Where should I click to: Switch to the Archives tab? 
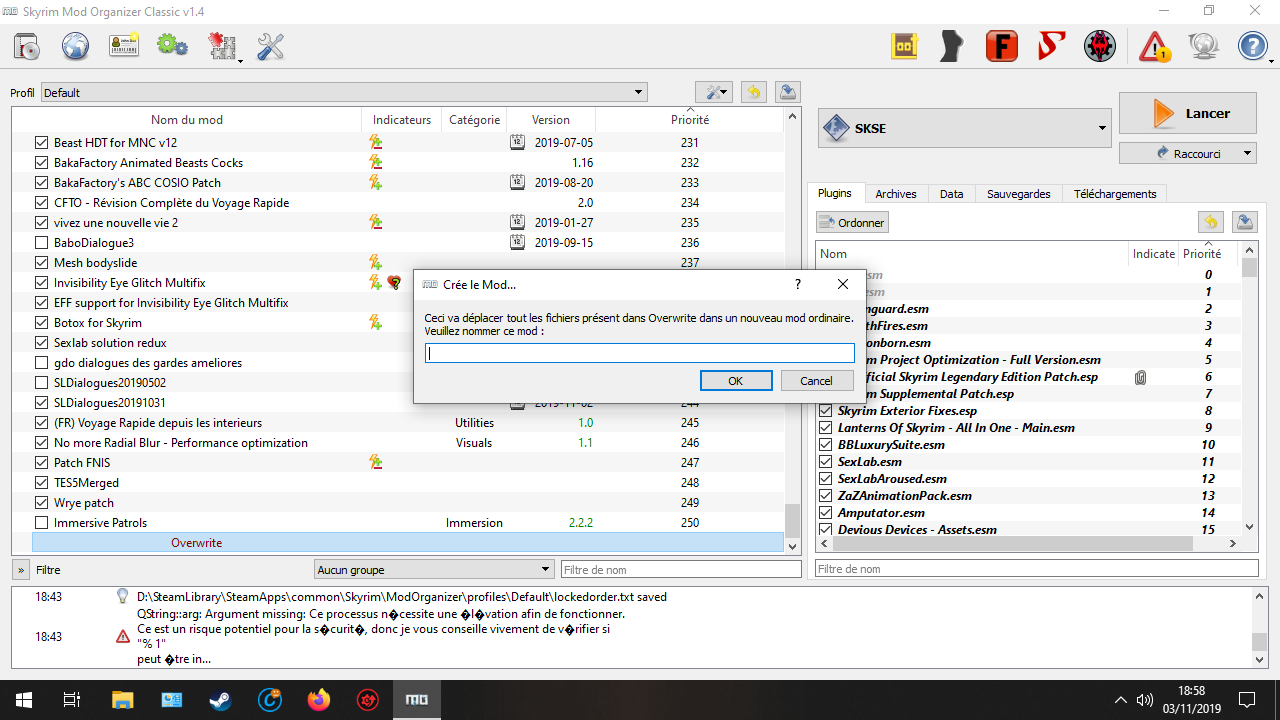click(896, 194)
